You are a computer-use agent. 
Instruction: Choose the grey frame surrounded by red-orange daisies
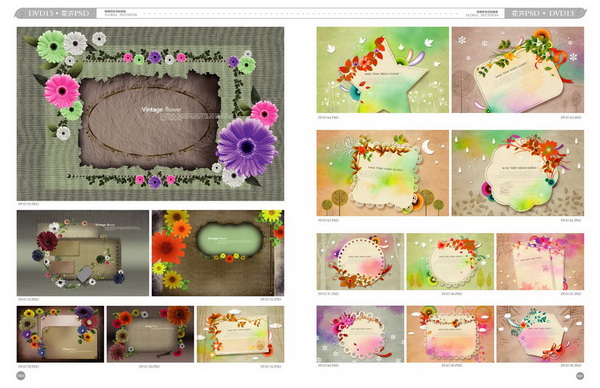150,334
